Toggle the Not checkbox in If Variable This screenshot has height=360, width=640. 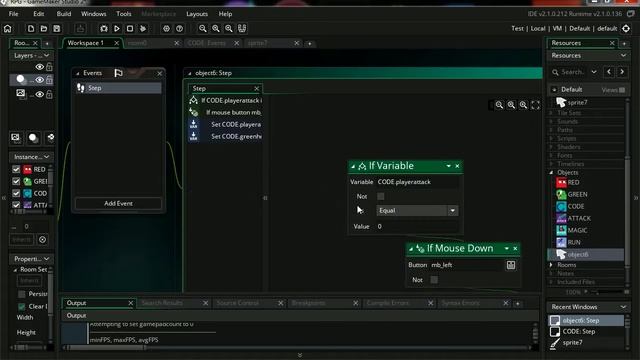(381, 196)
